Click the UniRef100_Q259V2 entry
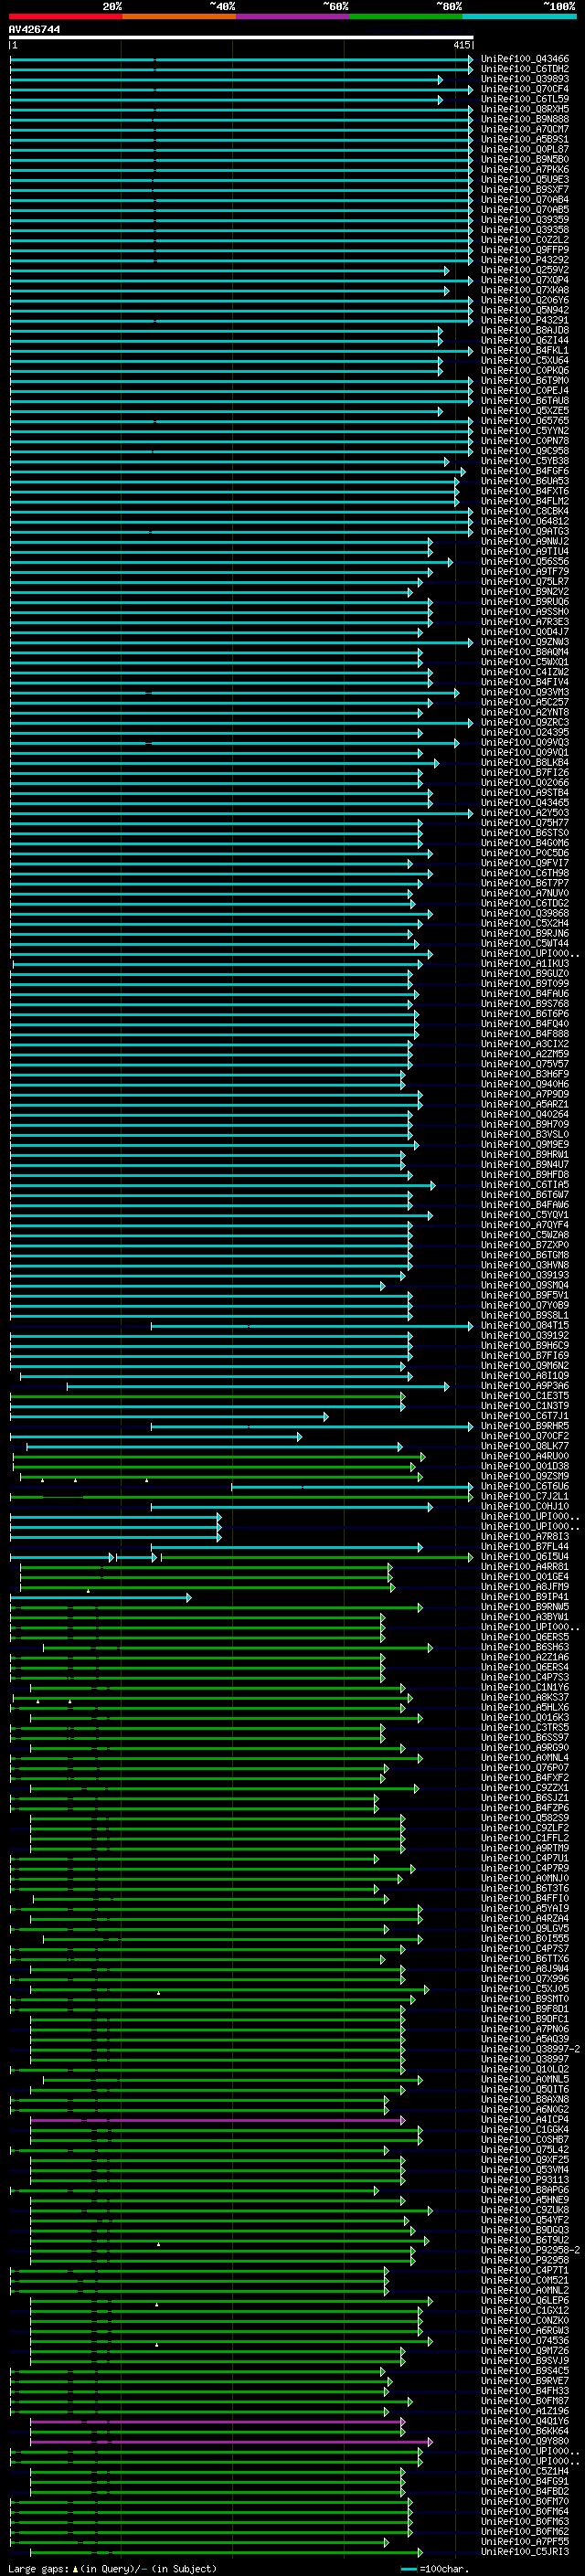This screenshot has height=2576, width=585. [525, 270]
